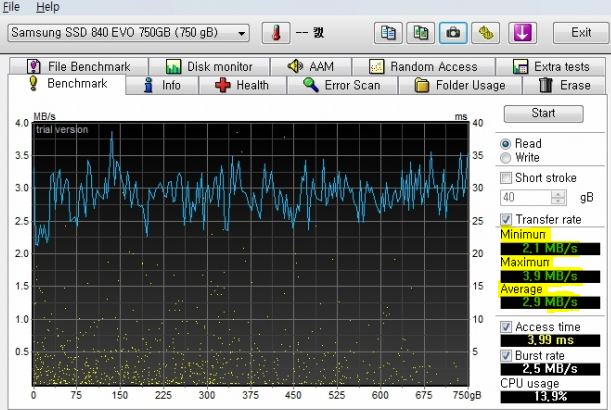The width and height of the screenshot is (611, 410).
Task: Select the Benchmark tab
Action: coord(67,84)
